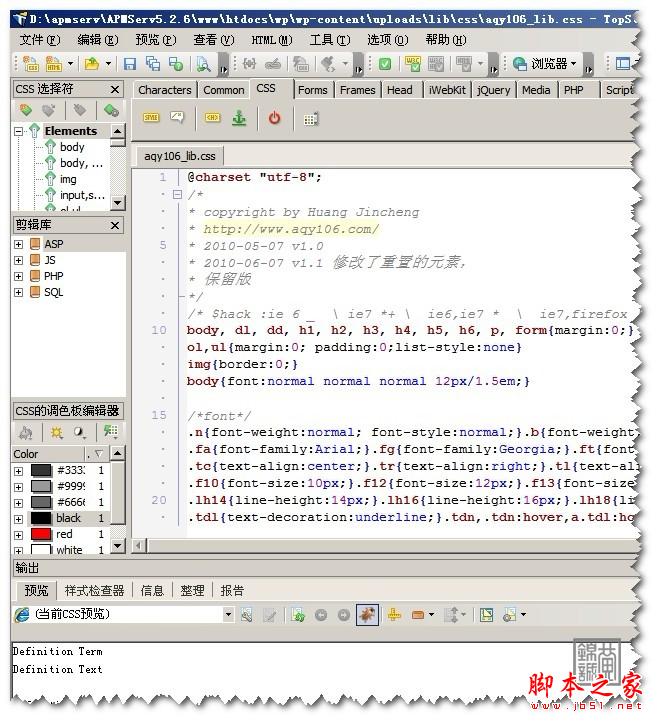The image size is (659, 722).
Task: Switch to the jQuery tab
Action: pos(494,90)
